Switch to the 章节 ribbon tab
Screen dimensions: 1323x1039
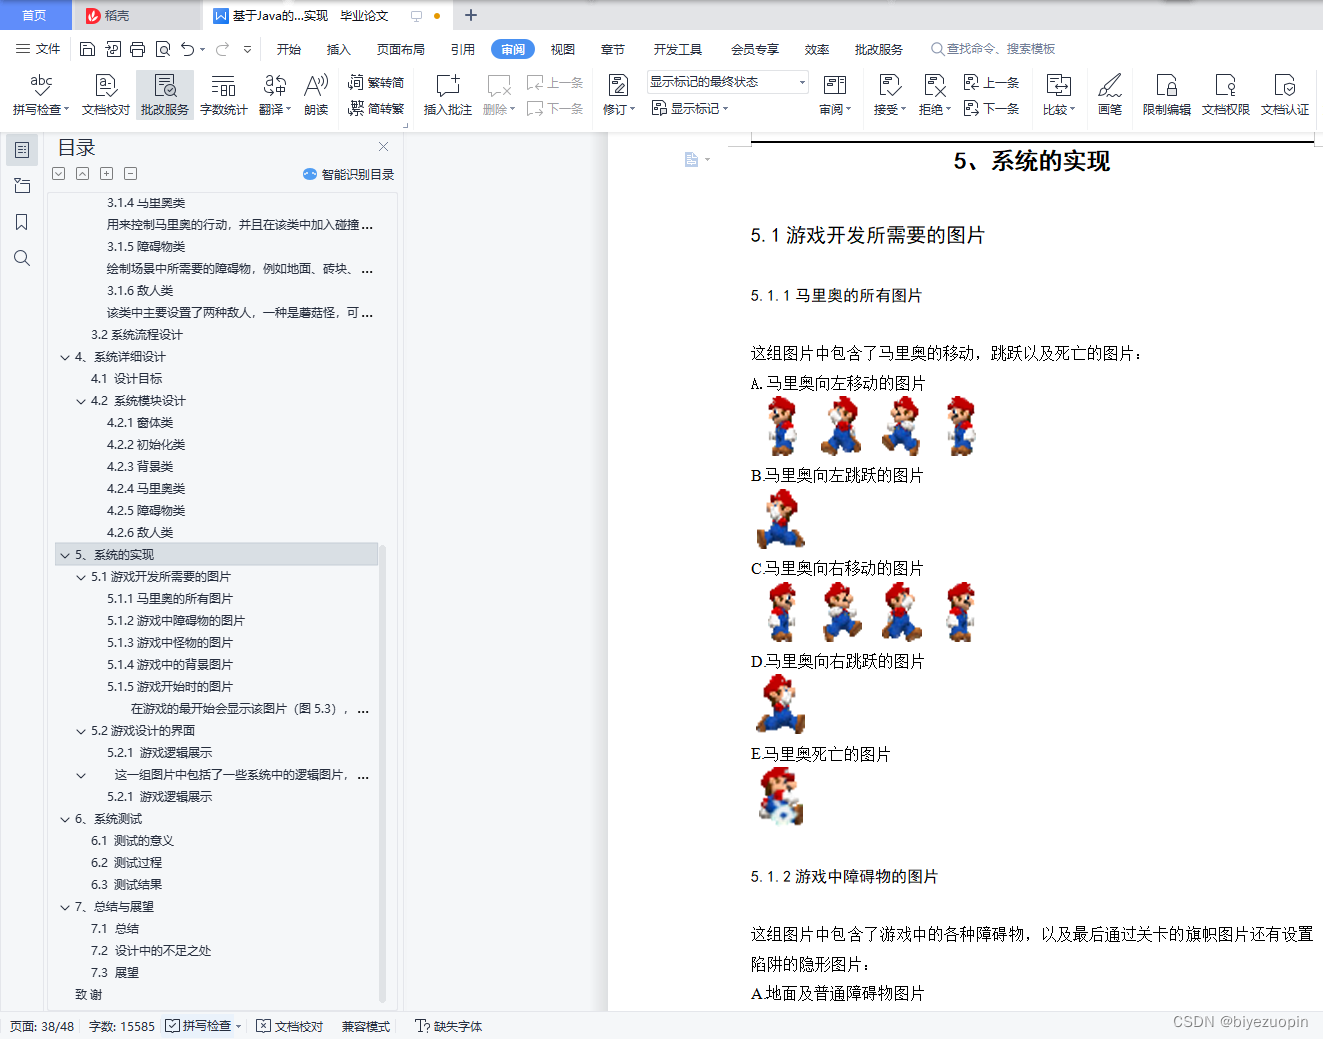tap(613, 49)
